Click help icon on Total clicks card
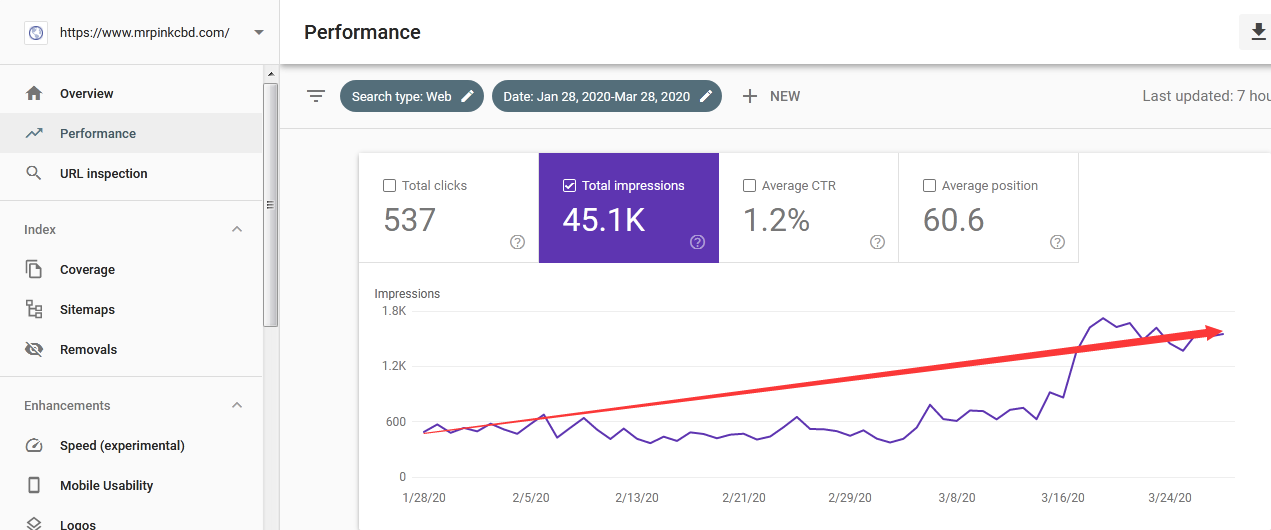1271x530 pixels. pyautogui.click(x=517, y=242)
